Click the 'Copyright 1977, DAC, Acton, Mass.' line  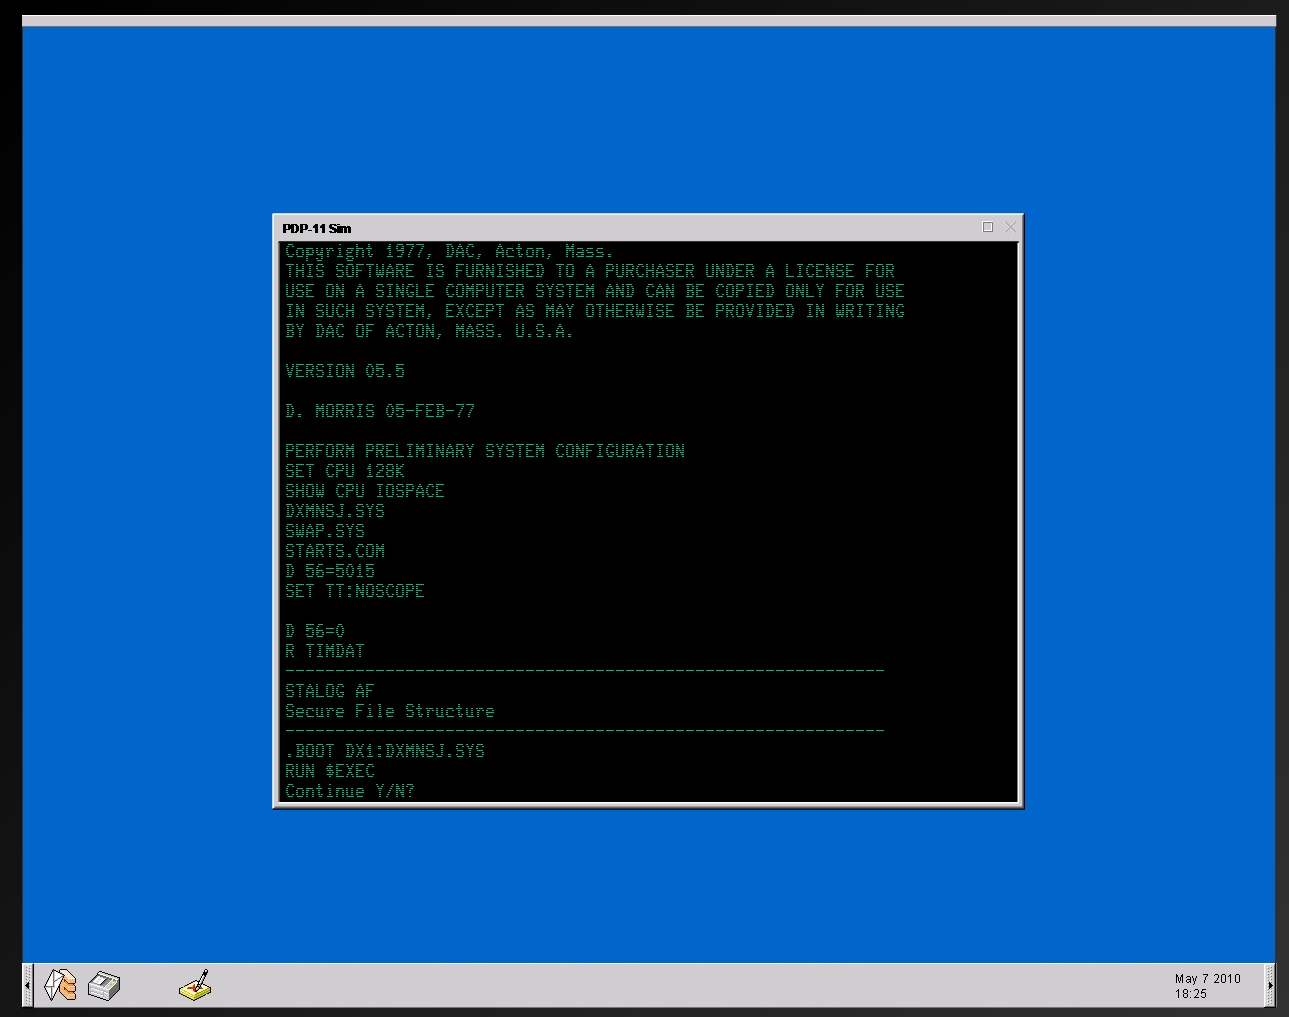pyautogui.click(x=449, y=251)
